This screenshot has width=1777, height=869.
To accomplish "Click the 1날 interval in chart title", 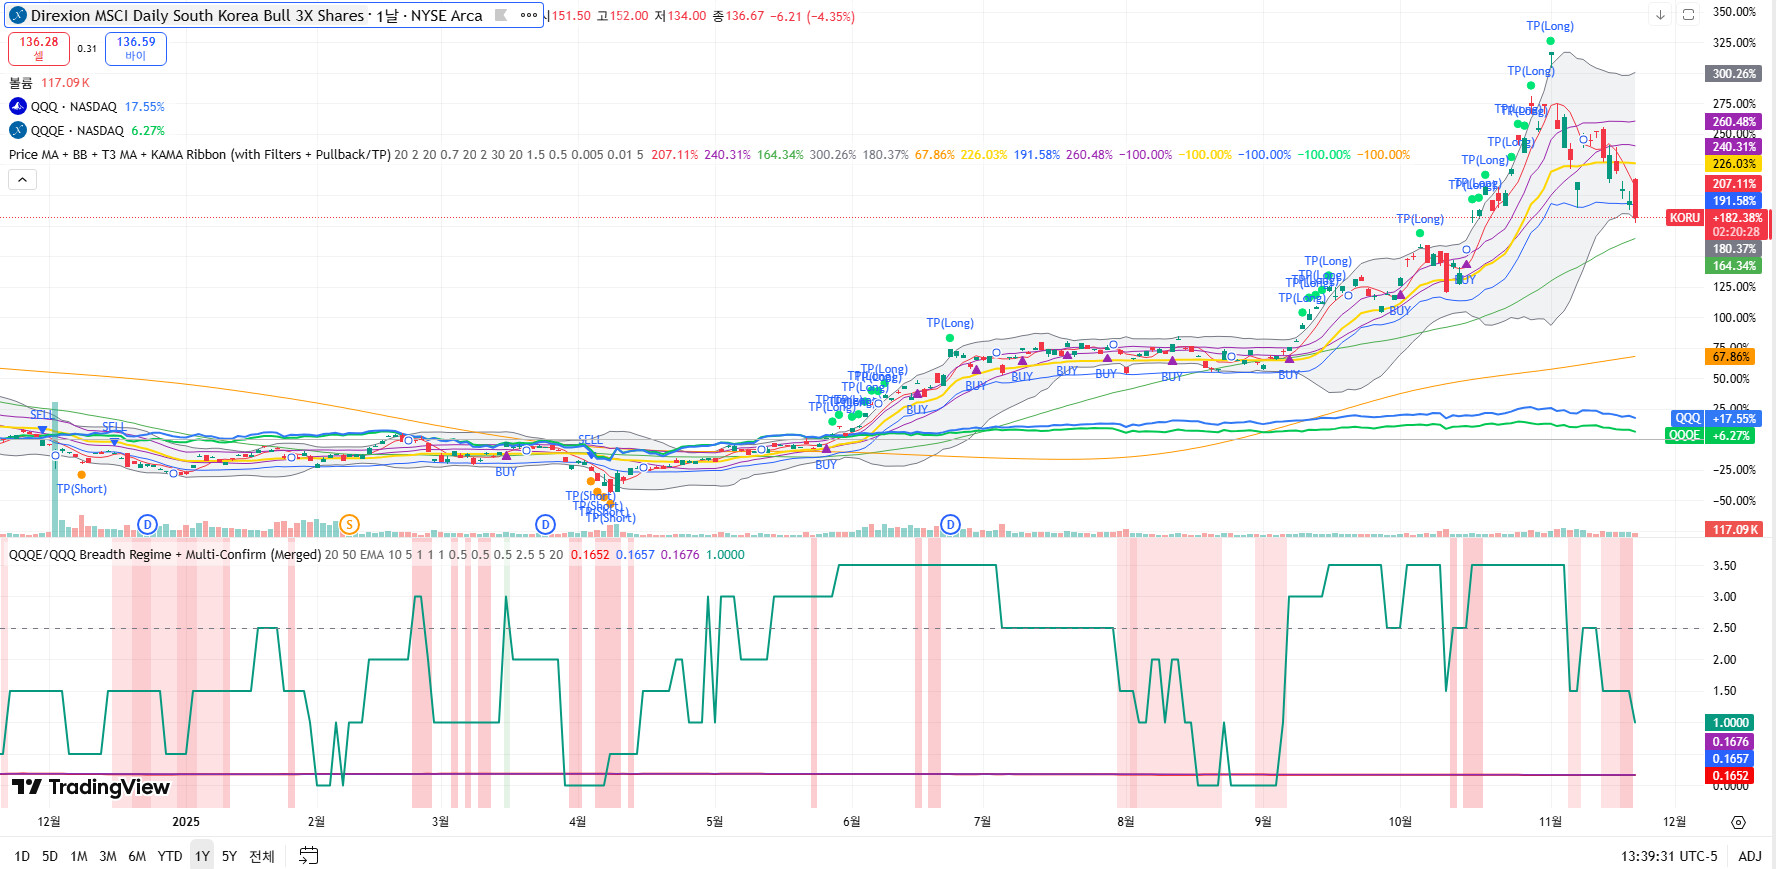I will coord(387,15).
